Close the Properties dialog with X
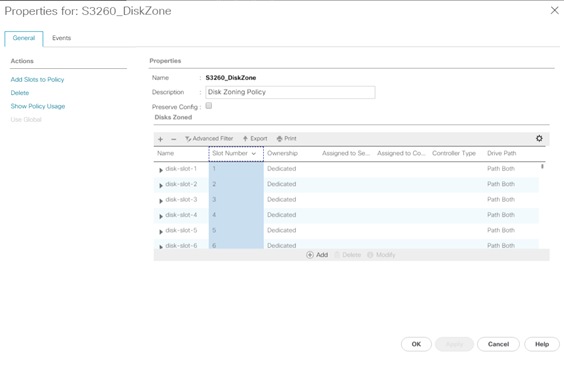The image size is (564, 365). click(x=555, y=10)
